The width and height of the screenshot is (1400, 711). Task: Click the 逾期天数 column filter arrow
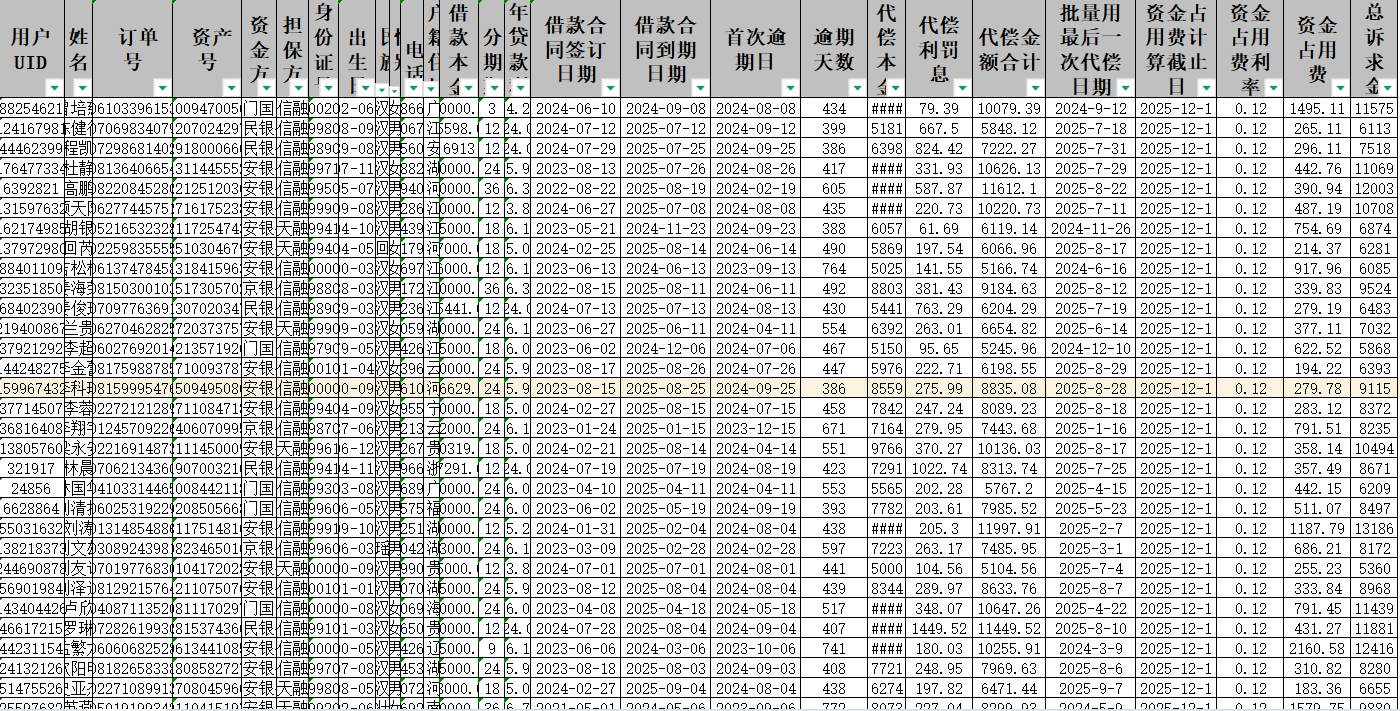point(856,87)
